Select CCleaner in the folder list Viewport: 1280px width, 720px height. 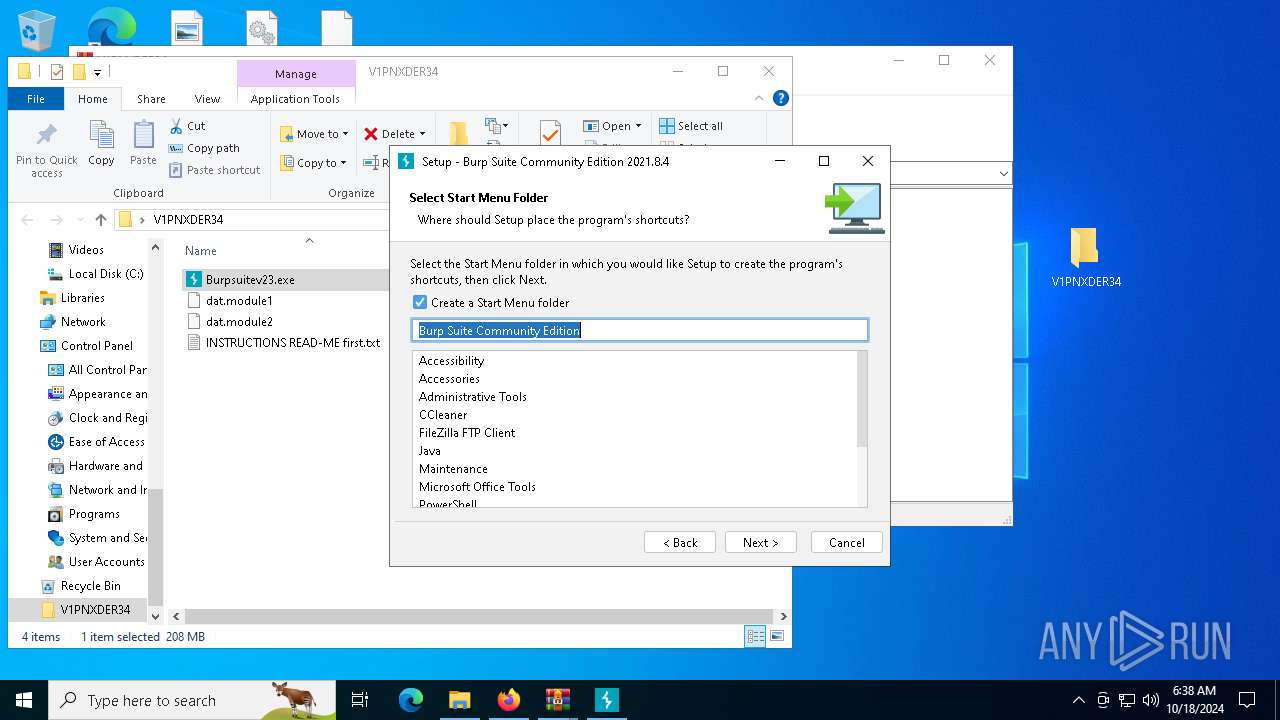pos(443,414)
